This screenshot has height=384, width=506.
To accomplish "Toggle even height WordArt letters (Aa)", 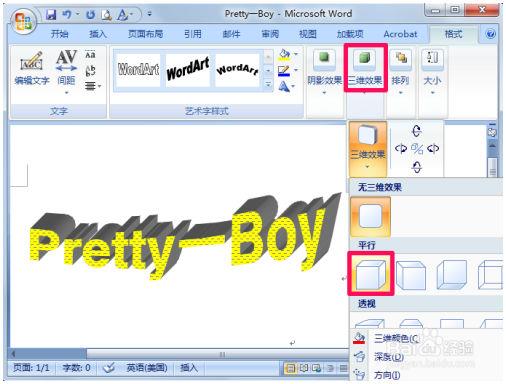I will [90, 54].
